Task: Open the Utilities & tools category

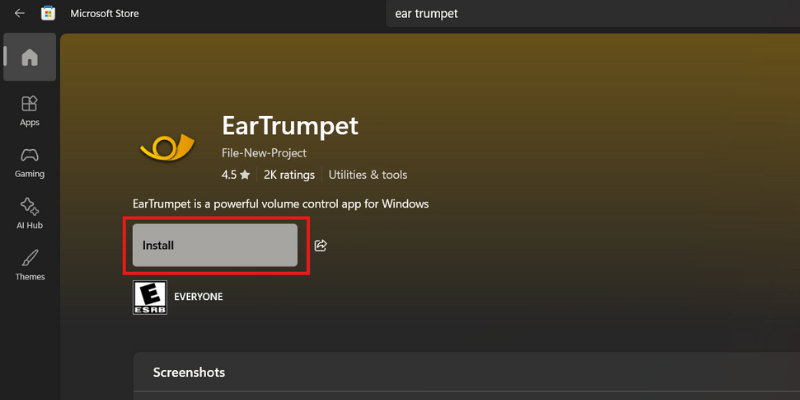Action: [x=367, y=175]
